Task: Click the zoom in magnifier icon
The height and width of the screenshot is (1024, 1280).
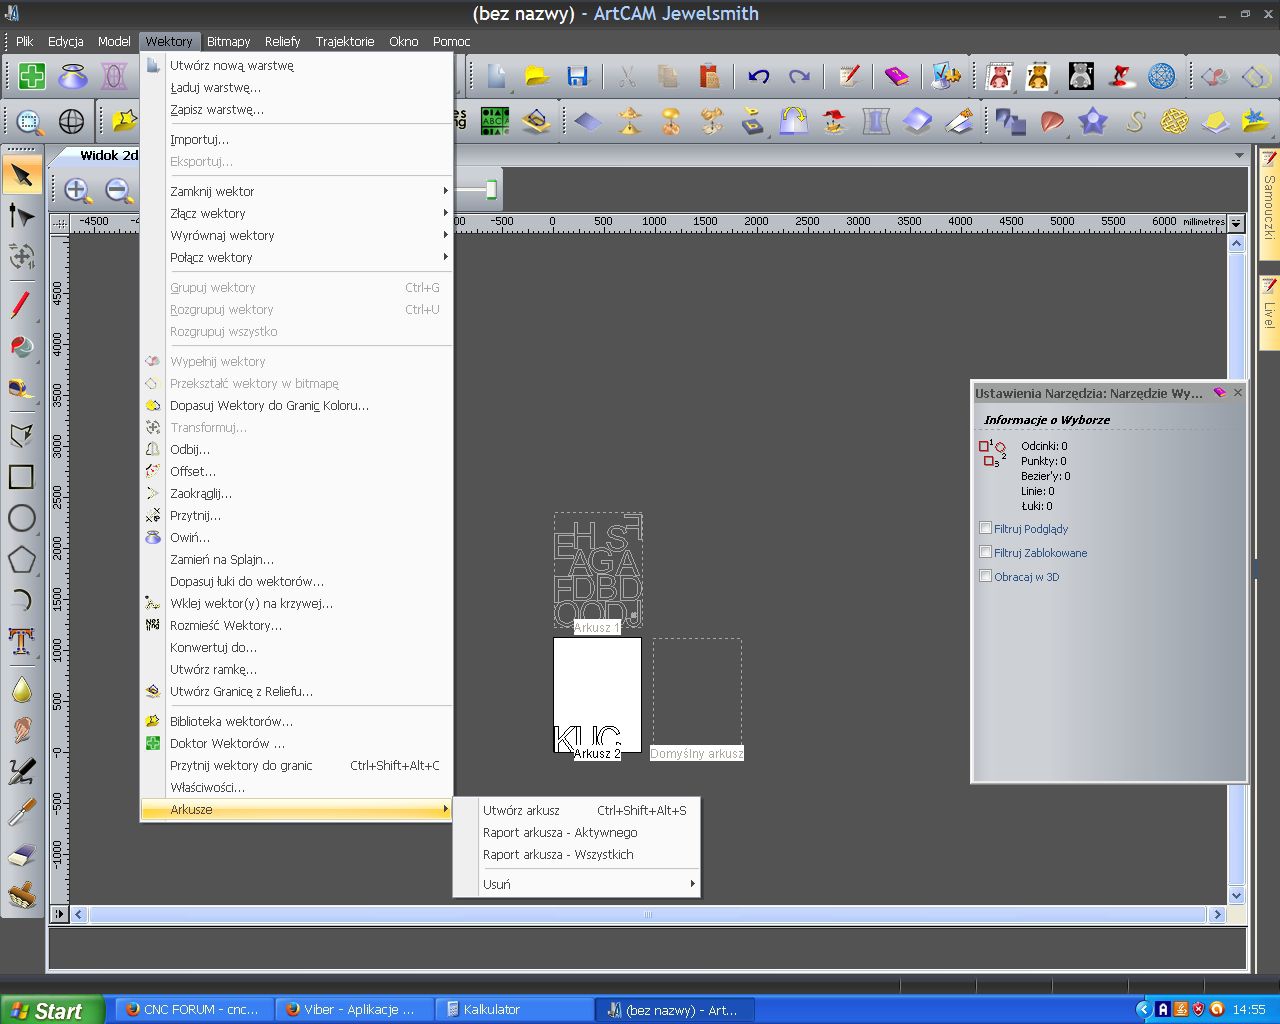Action: tap(77, 190)
